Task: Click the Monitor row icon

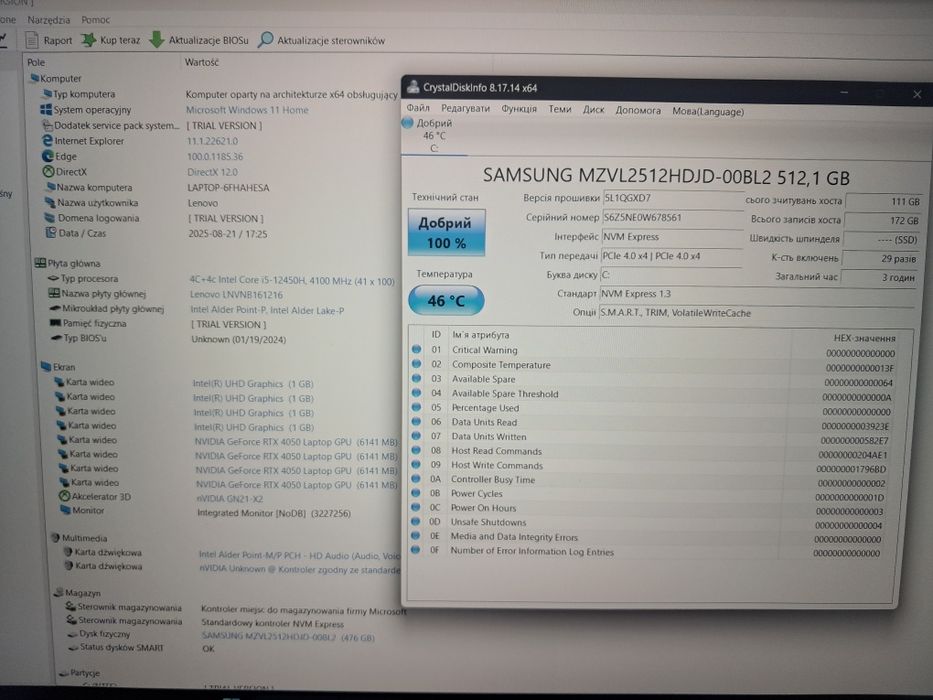Action: coord(65,510)
